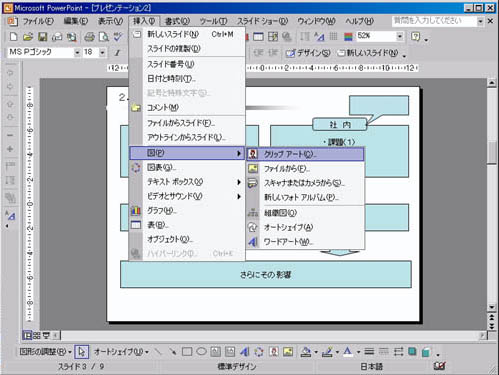
Task: Select 日付と時刻(T) menu item
Action: click(187, 79)
